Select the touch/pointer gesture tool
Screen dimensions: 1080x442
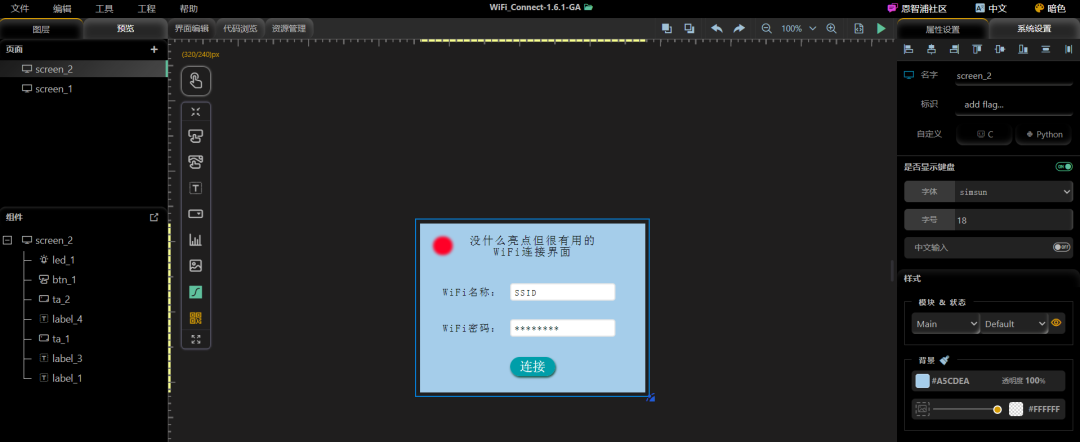click(x=196, y=81)
